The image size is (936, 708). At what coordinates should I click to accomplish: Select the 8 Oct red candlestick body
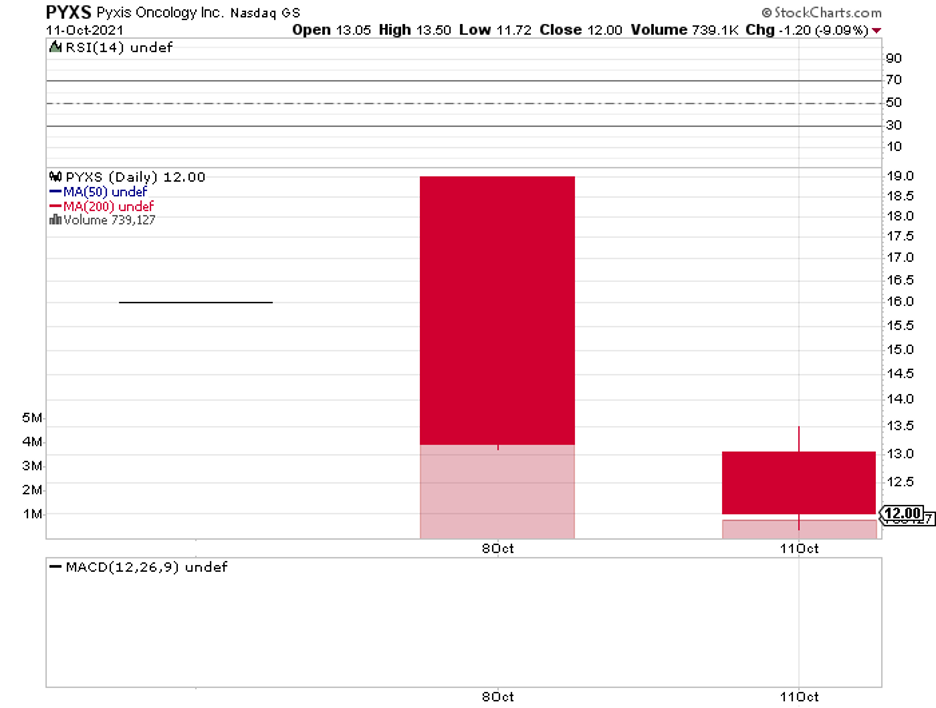497,310
